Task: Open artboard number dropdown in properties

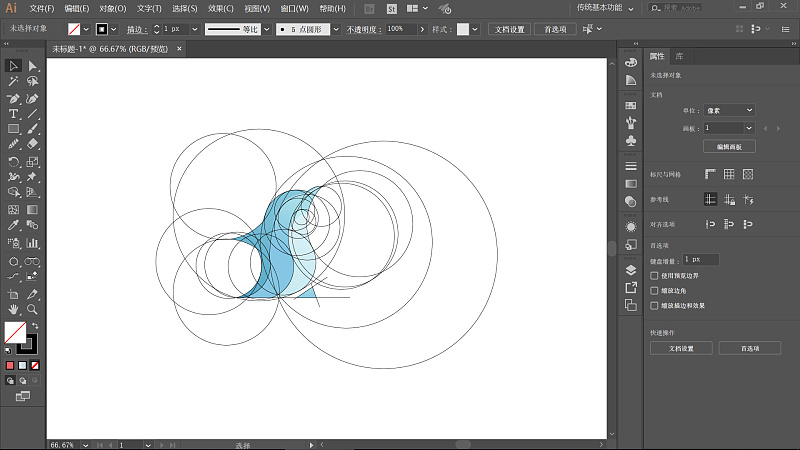Action: click(749, 128)
